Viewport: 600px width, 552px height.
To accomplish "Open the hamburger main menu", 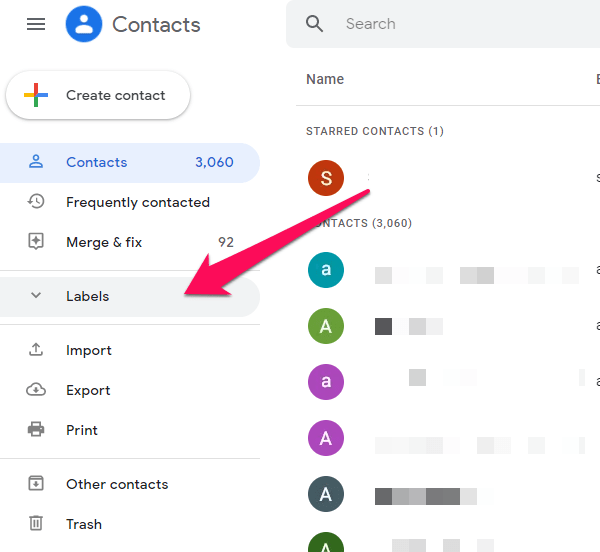I will pyautogui.click(x=36, y=24).
